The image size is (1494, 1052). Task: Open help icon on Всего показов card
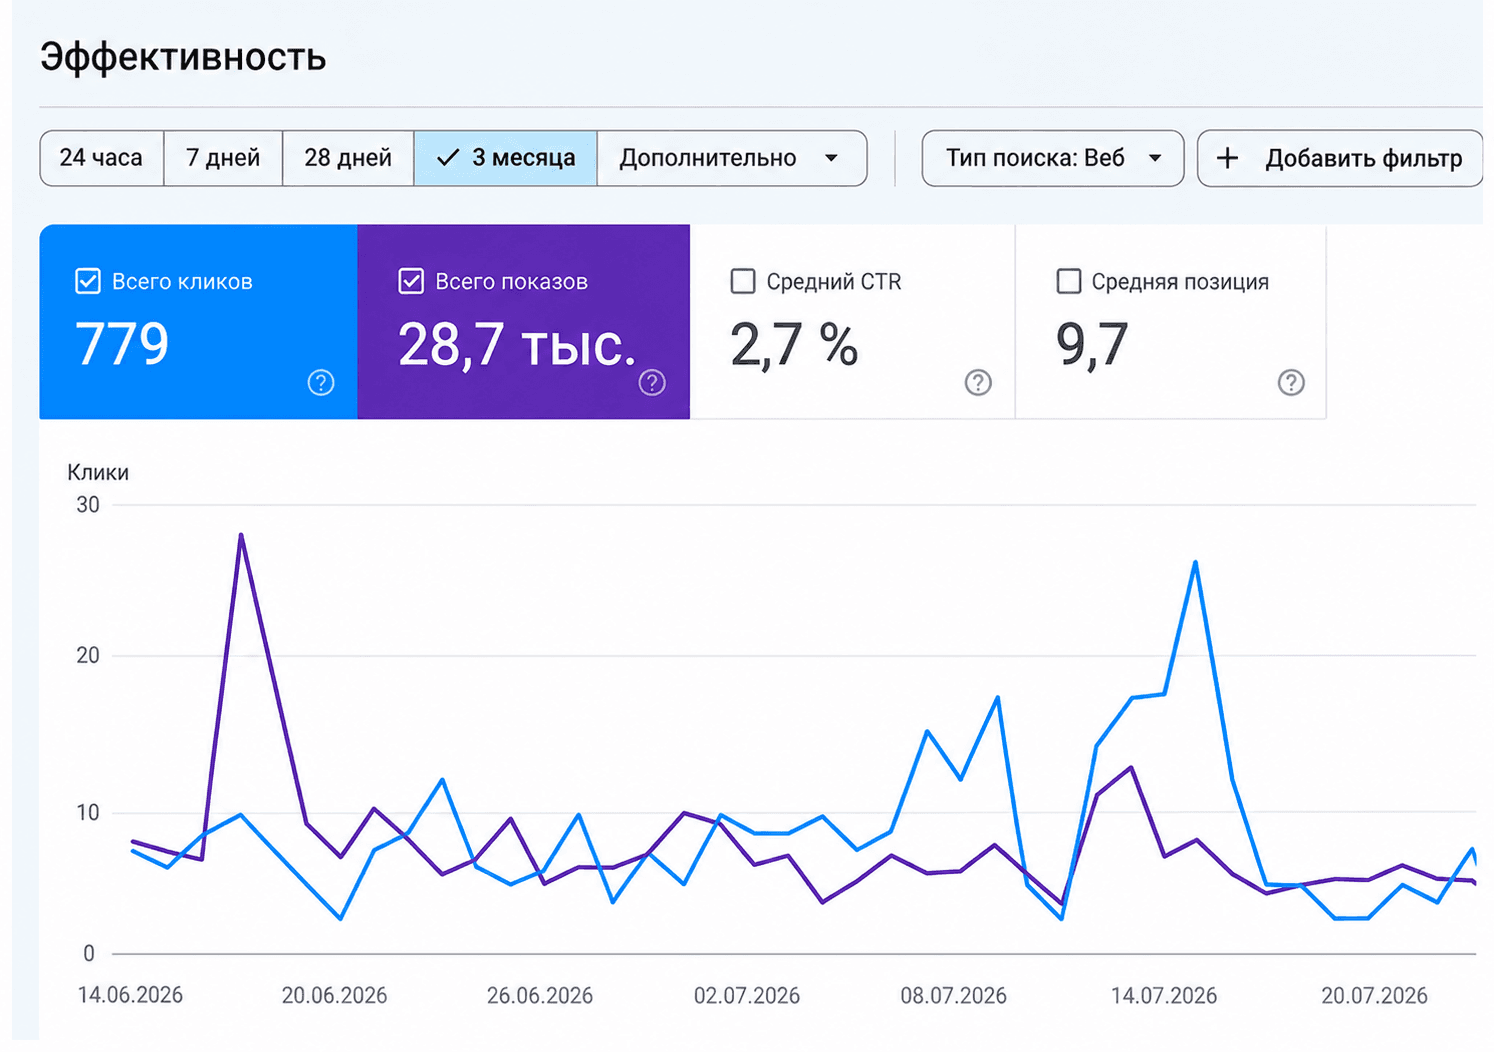click(652, 383)
